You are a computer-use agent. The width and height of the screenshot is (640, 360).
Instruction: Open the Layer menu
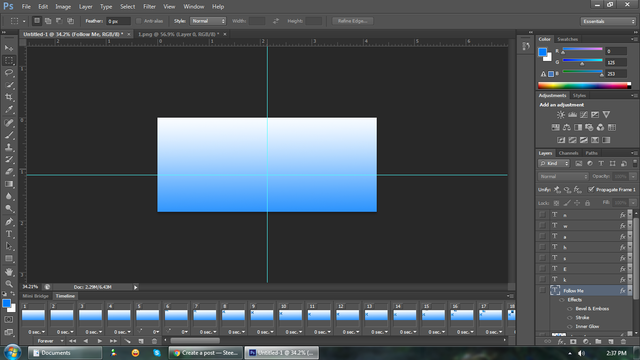(85, 7)
